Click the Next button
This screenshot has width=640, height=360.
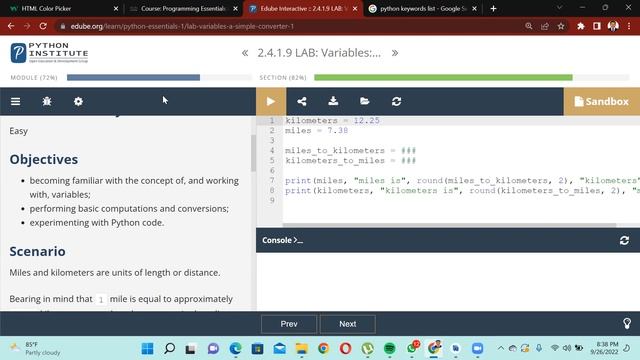(x=348, y=324)
